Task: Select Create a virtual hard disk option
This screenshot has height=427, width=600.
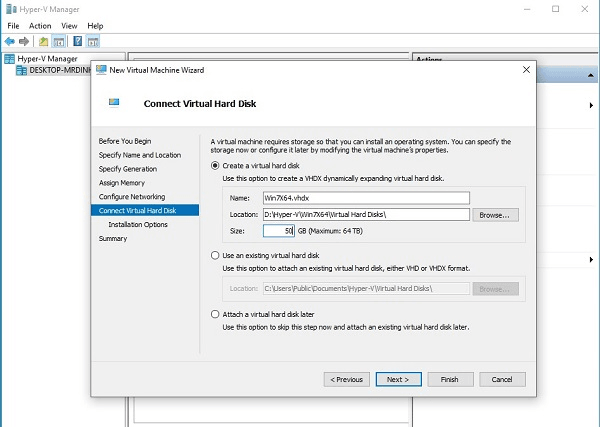Action: 215,166
